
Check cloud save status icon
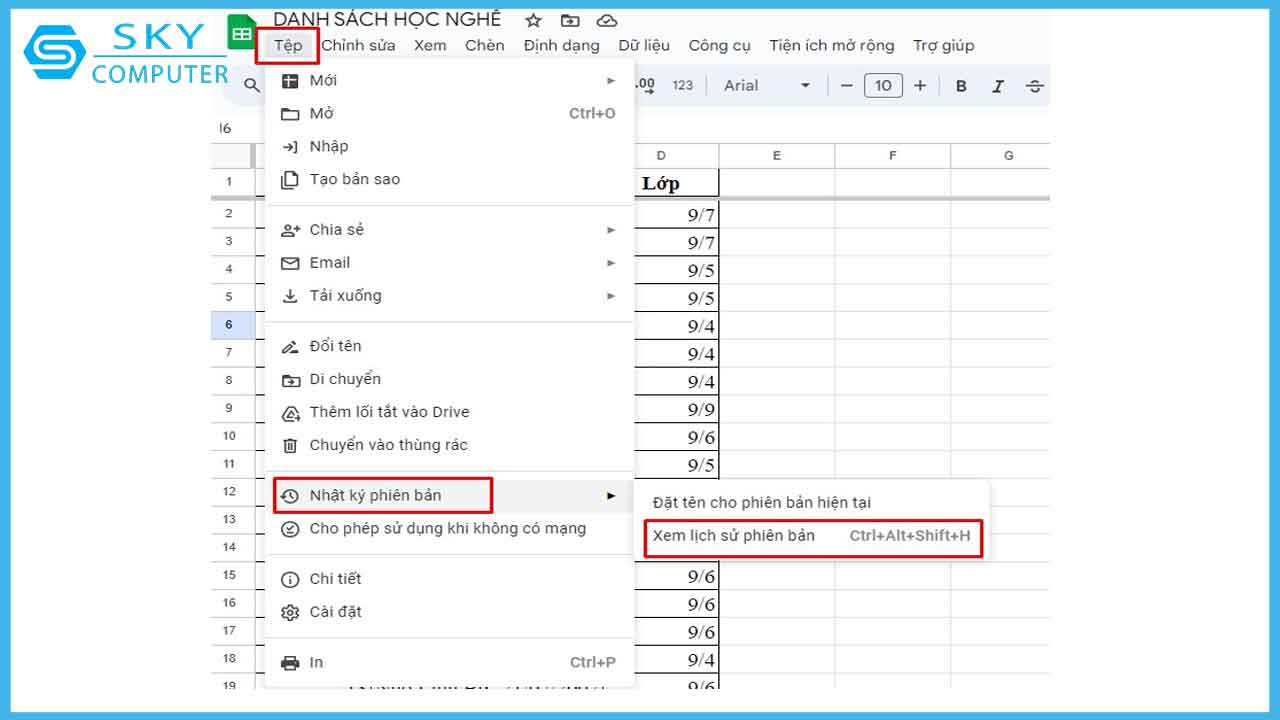click(606, 20)
